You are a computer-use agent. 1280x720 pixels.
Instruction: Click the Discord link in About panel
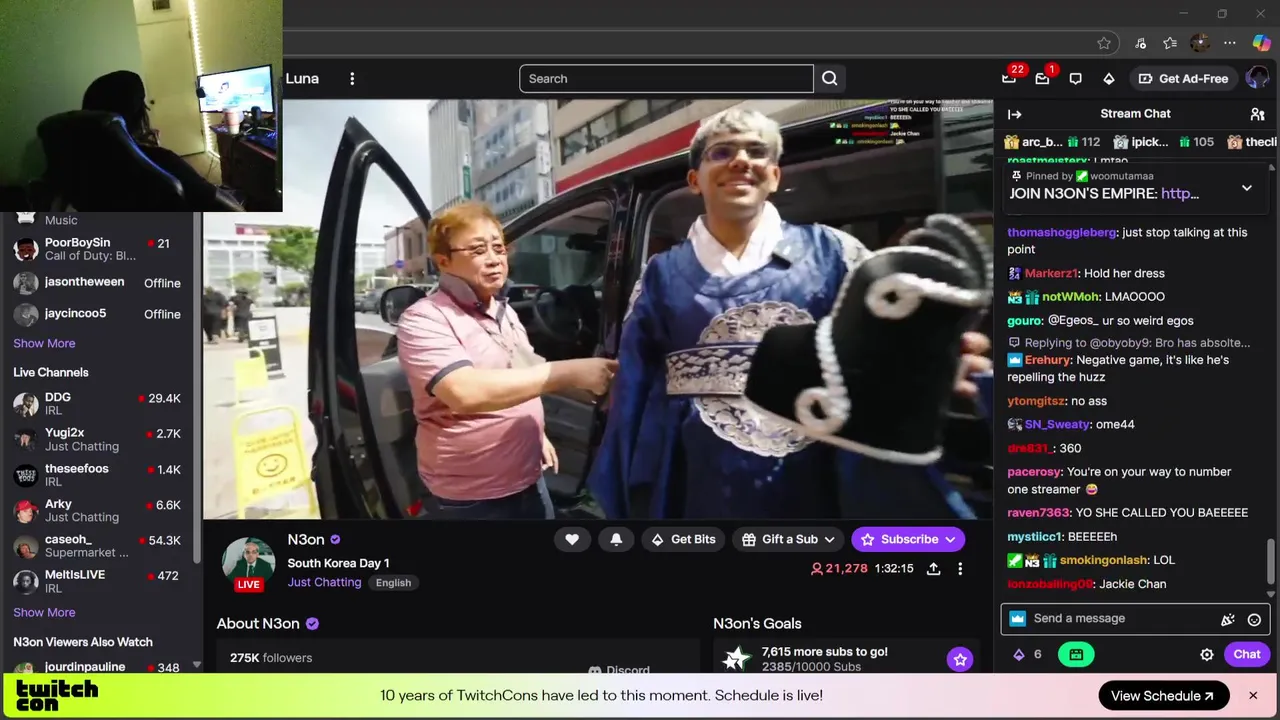coord(619,670)
